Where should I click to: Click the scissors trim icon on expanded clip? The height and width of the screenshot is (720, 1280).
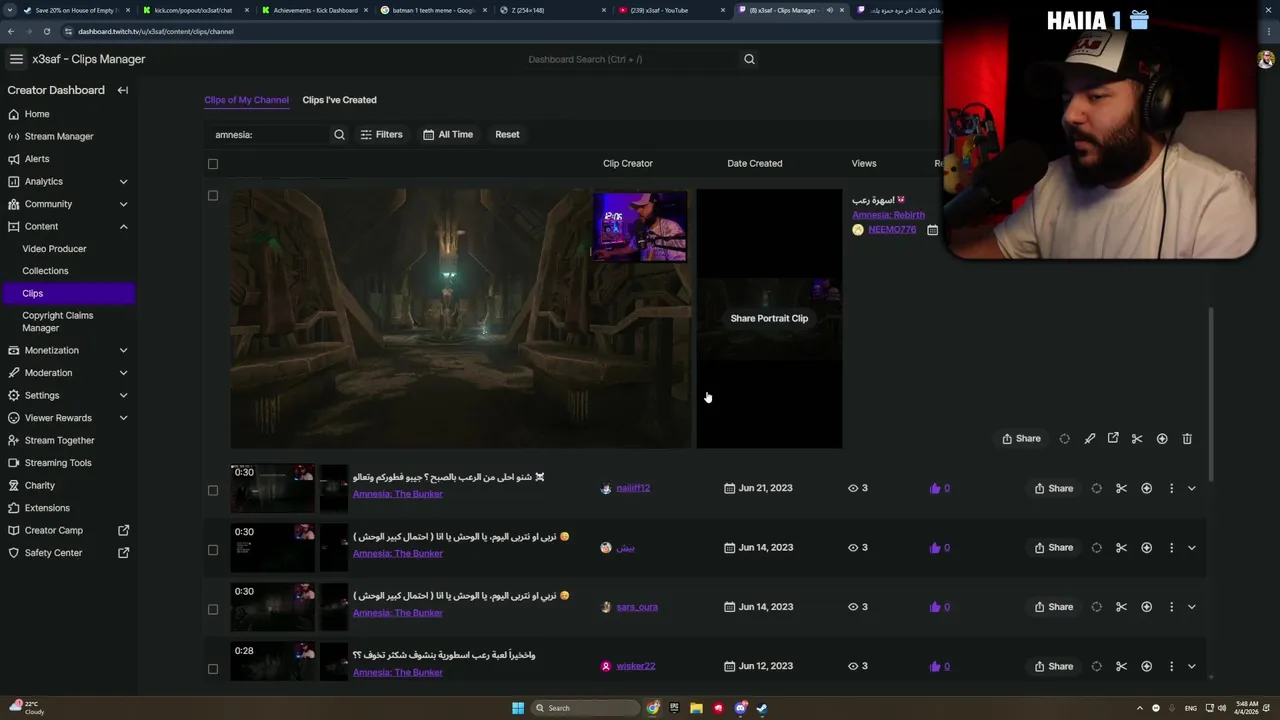click(x=1137, y=438)
